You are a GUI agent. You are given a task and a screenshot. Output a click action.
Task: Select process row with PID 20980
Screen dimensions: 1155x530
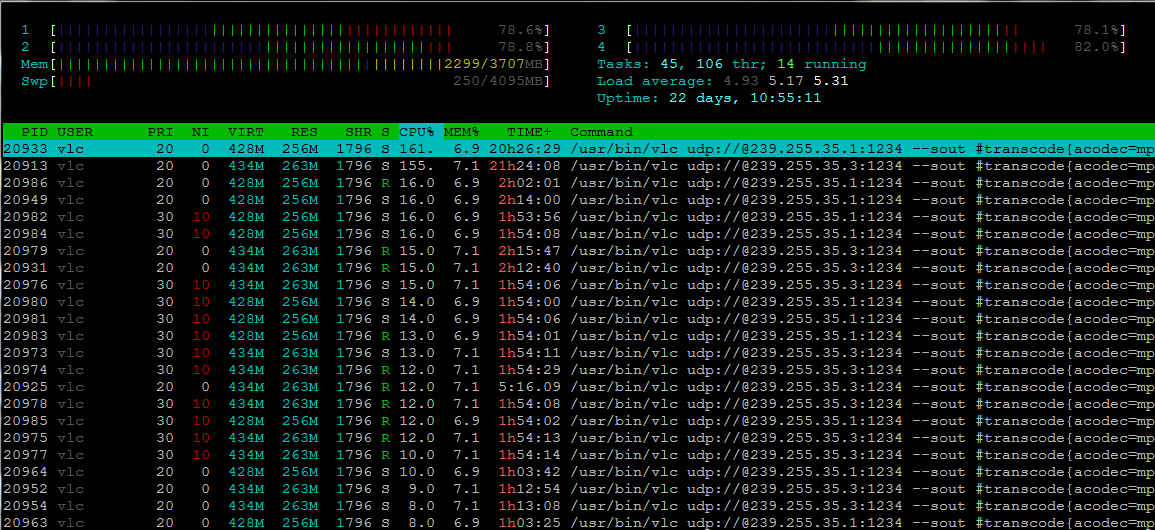point(578,302)
